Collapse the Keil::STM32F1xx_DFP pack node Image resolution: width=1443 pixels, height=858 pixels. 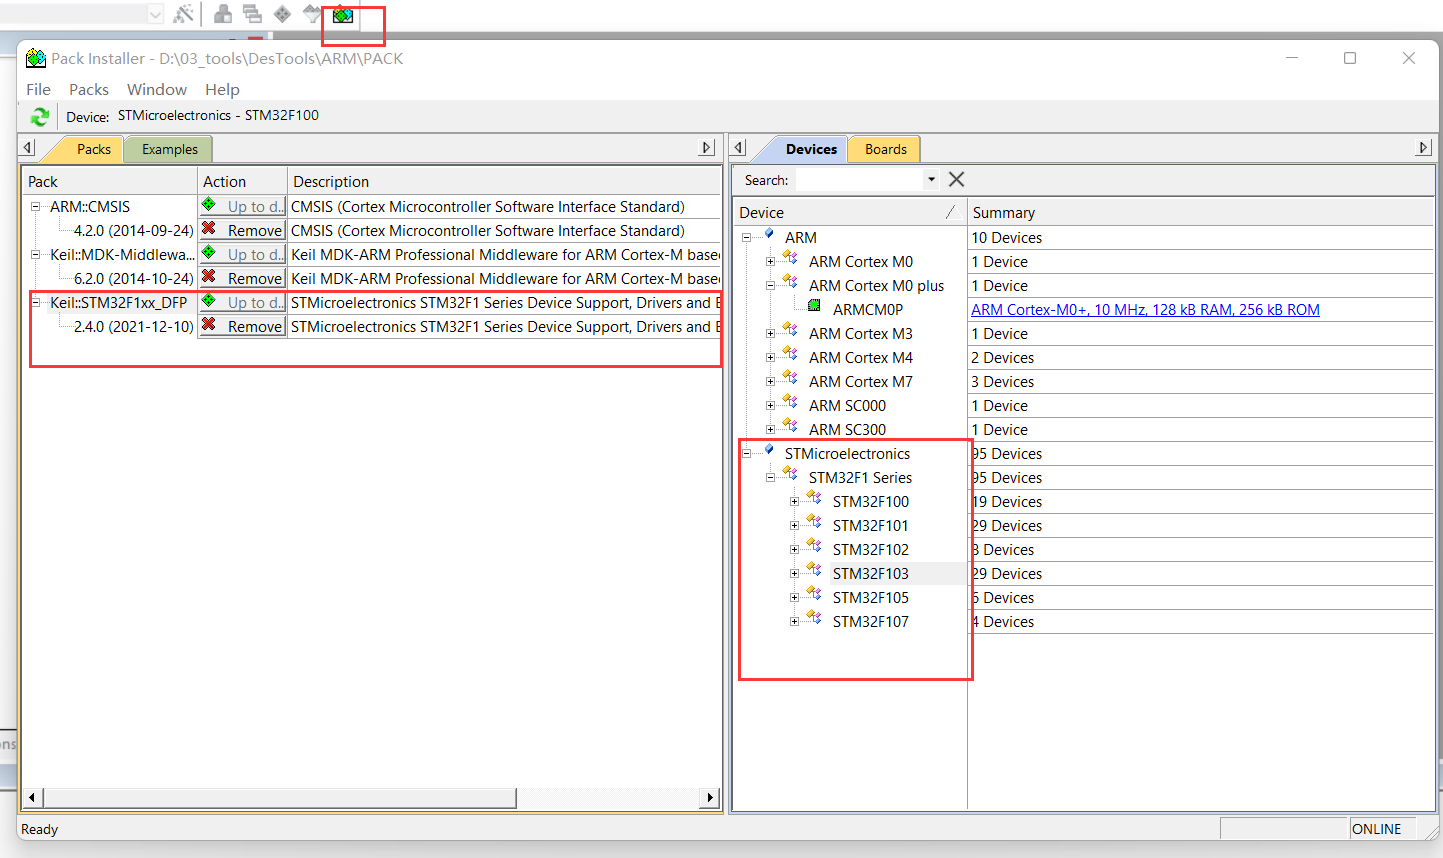(x=36, y=303)
